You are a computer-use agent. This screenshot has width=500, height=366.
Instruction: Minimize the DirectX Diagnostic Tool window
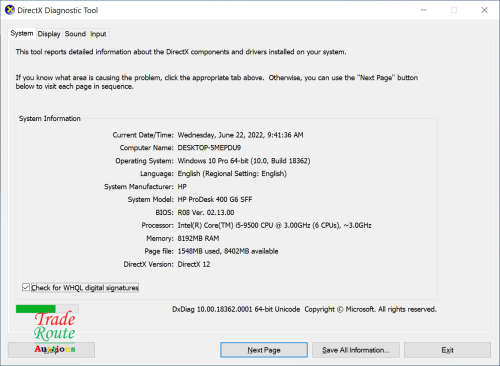(424, 10)
